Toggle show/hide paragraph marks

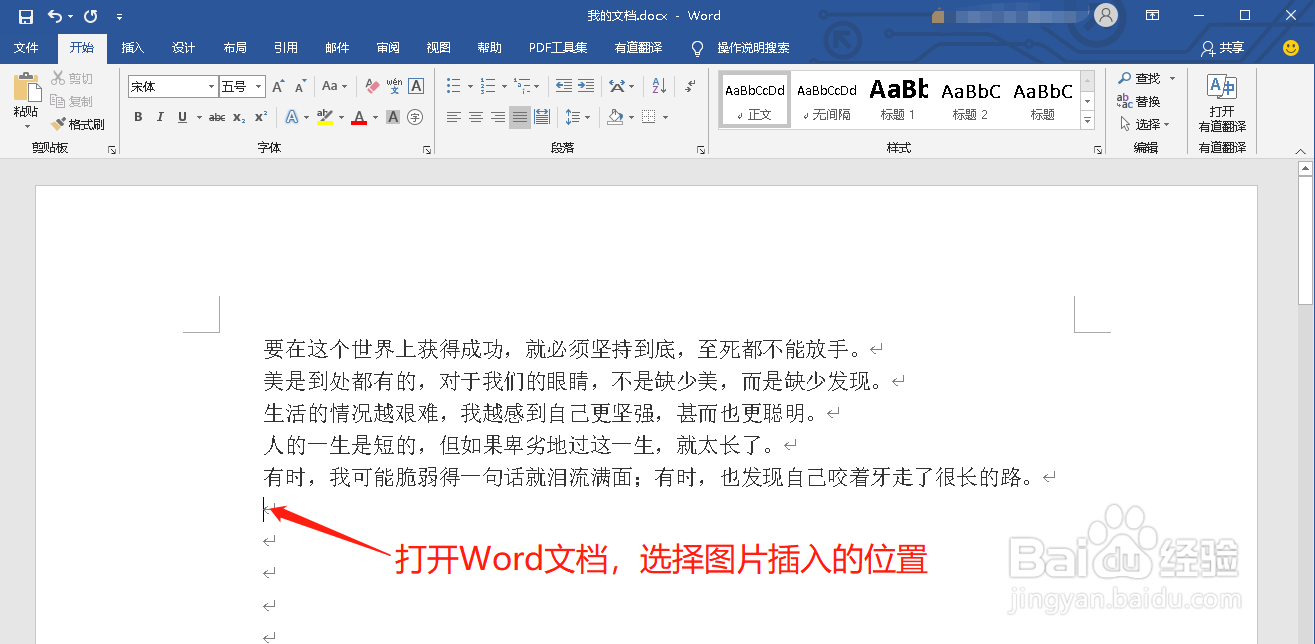688,85
